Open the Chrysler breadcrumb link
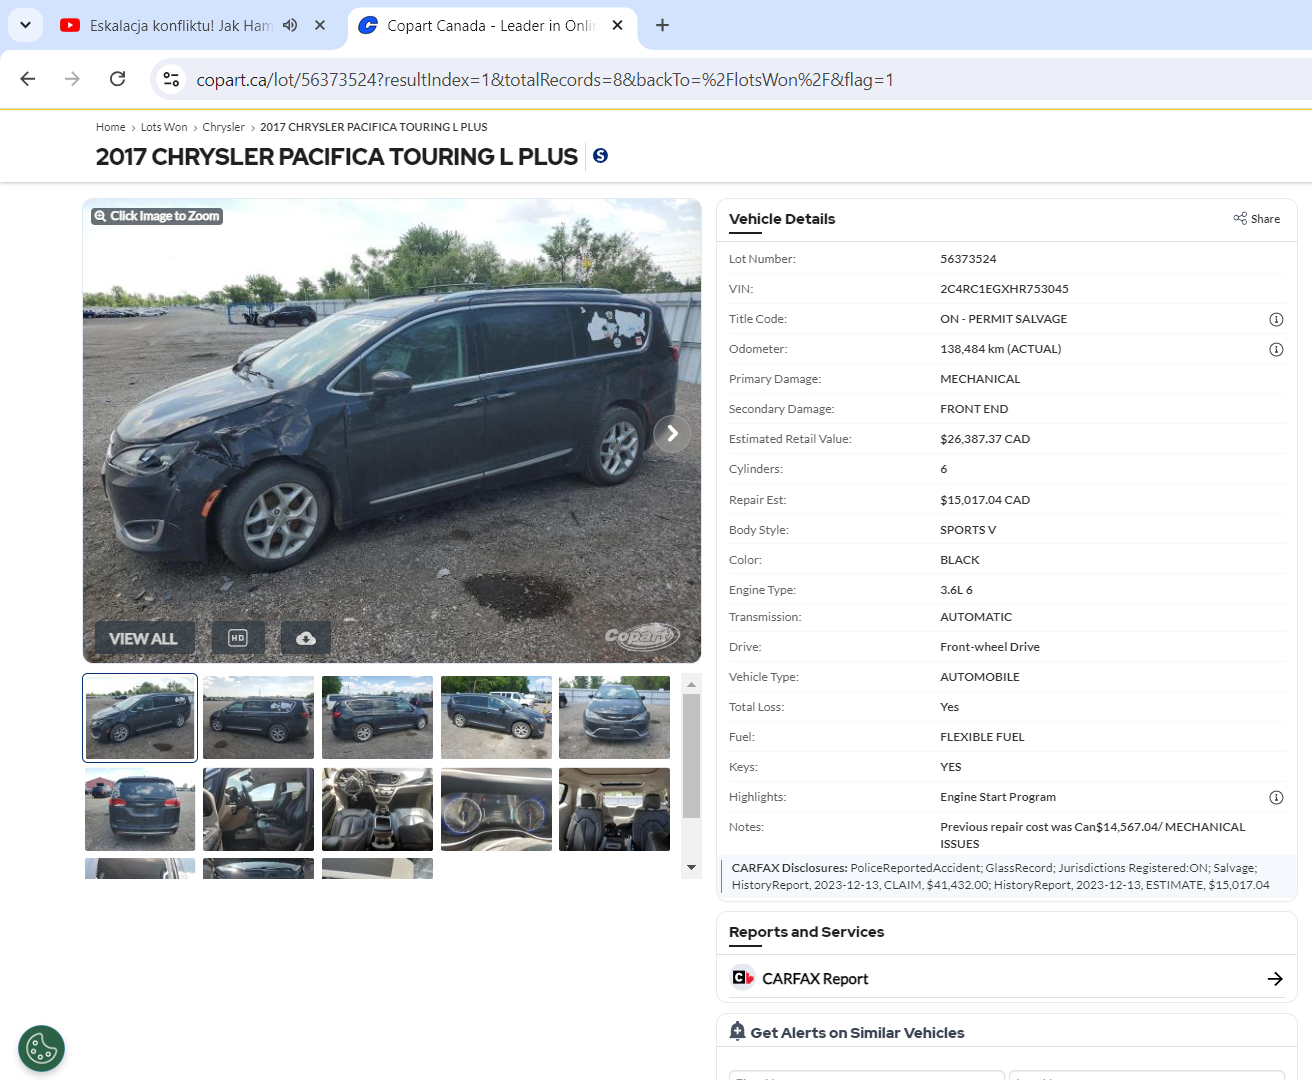 tap(223, 127)
